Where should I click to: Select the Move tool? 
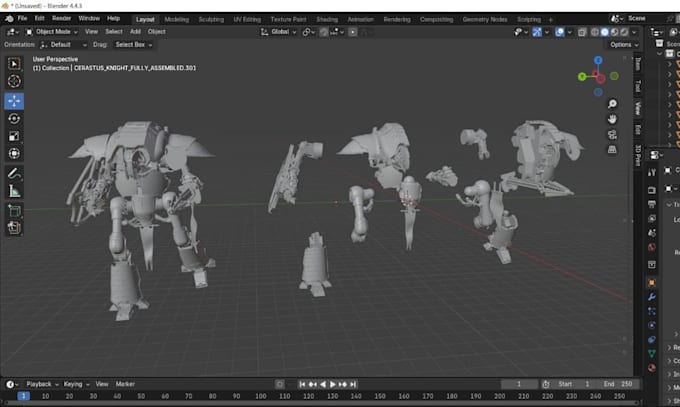click(x=14, y=101)
